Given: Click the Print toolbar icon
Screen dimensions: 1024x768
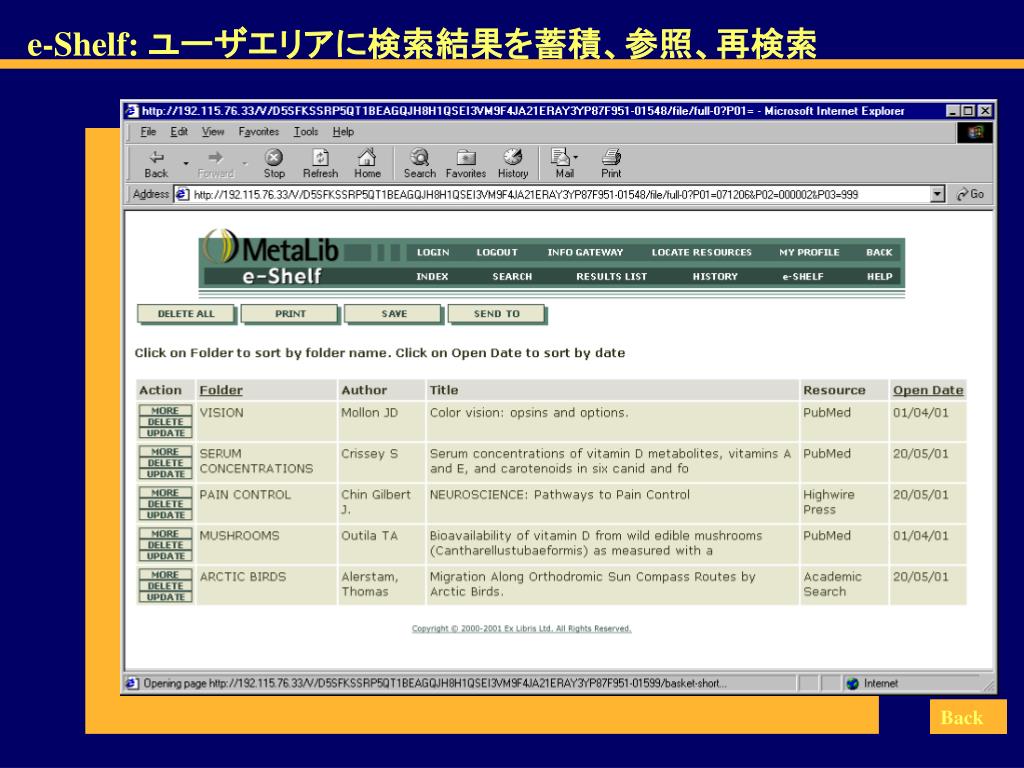Looking at the screenshot, I should (611, 163).
